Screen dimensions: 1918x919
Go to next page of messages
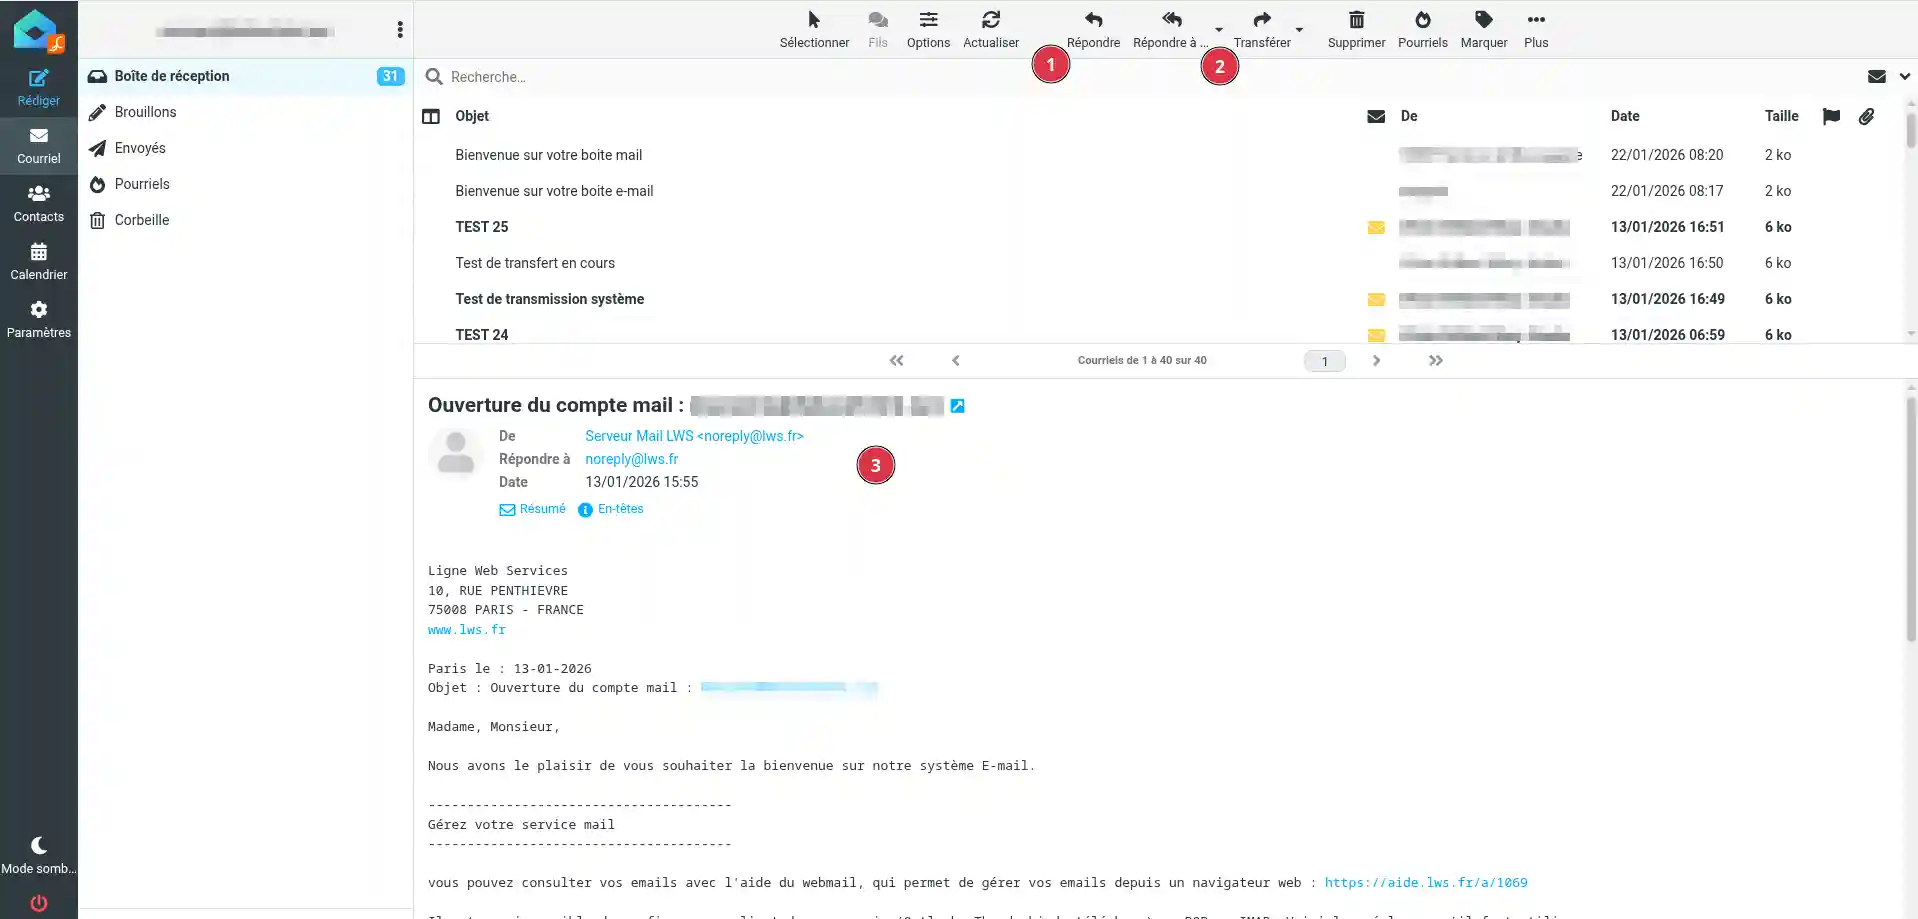(1376, 361)
